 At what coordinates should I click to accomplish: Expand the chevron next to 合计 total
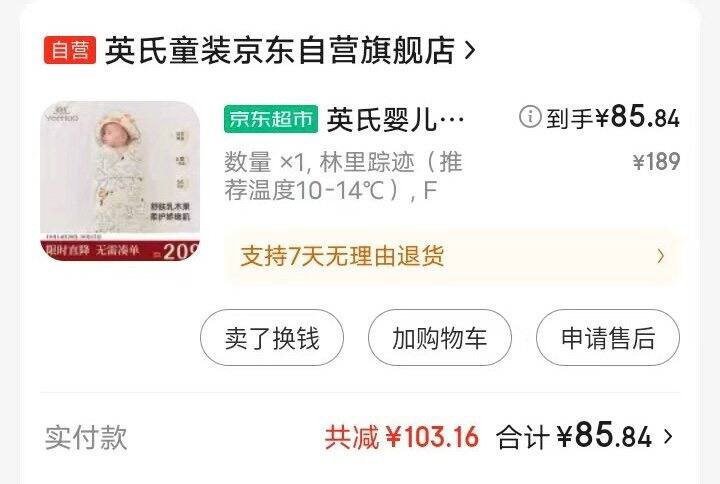point(668,437)
